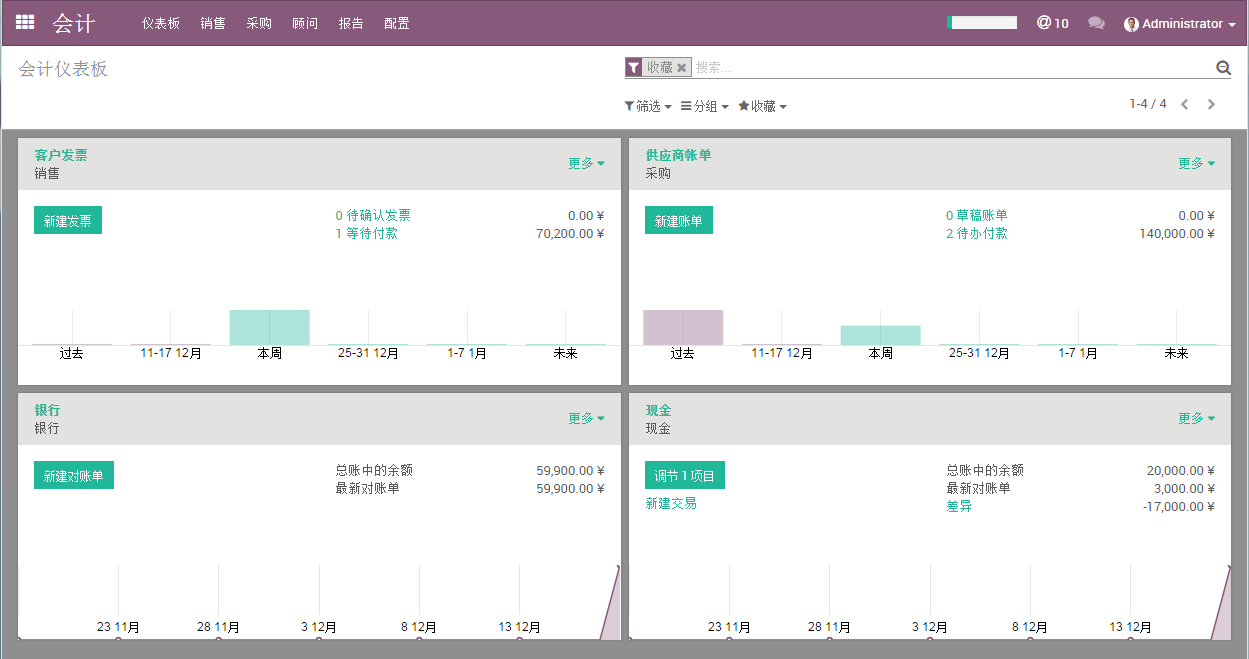The height and width of the screenshot is (659, 1249).
Task: Open the chat conversations icon
Action: tap(1096, 22)
